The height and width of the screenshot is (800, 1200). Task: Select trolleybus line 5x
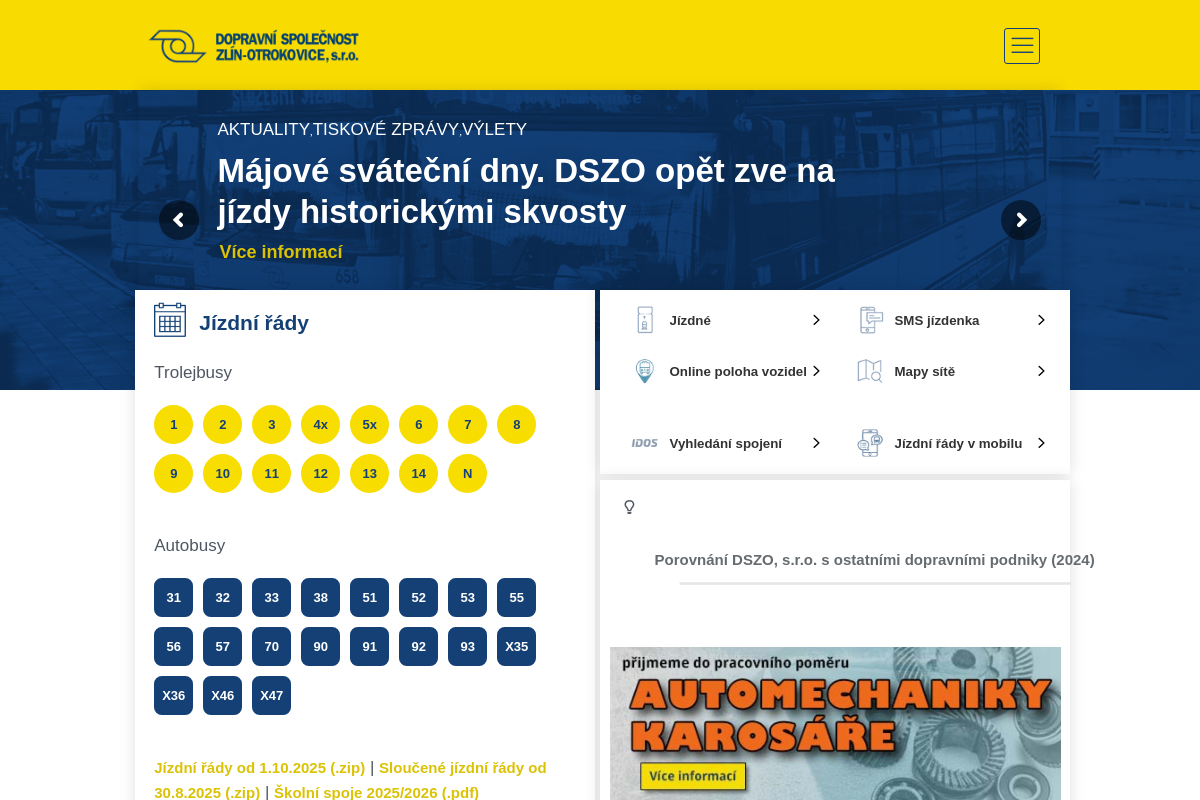pyautogui.click(x=369, y=424)
